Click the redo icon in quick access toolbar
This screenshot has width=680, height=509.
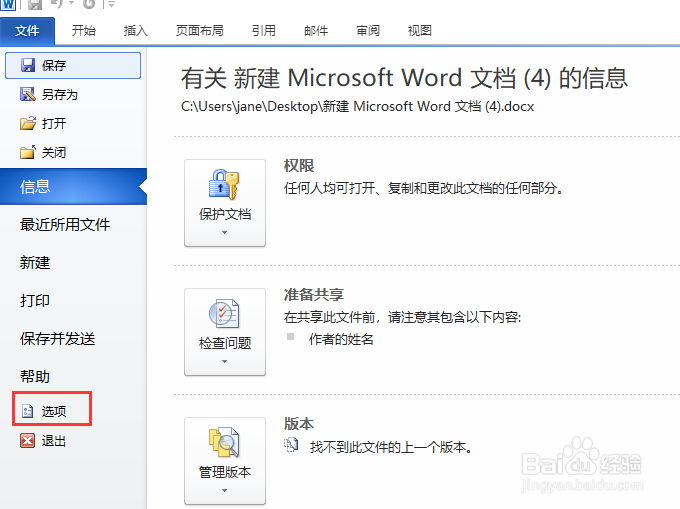point(89,4)
